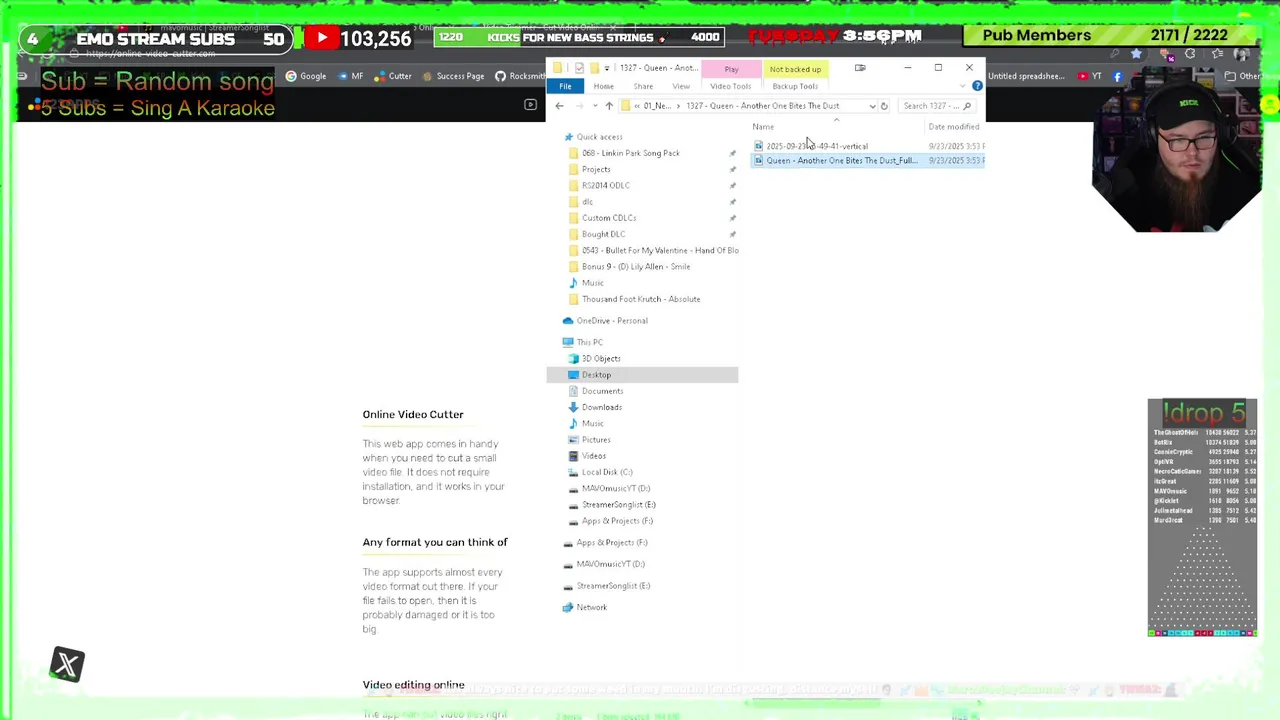This screenshot has width=1280, height=720.
Task: Open the RS2014 ODLC folder
Action: tap(605, 185)
